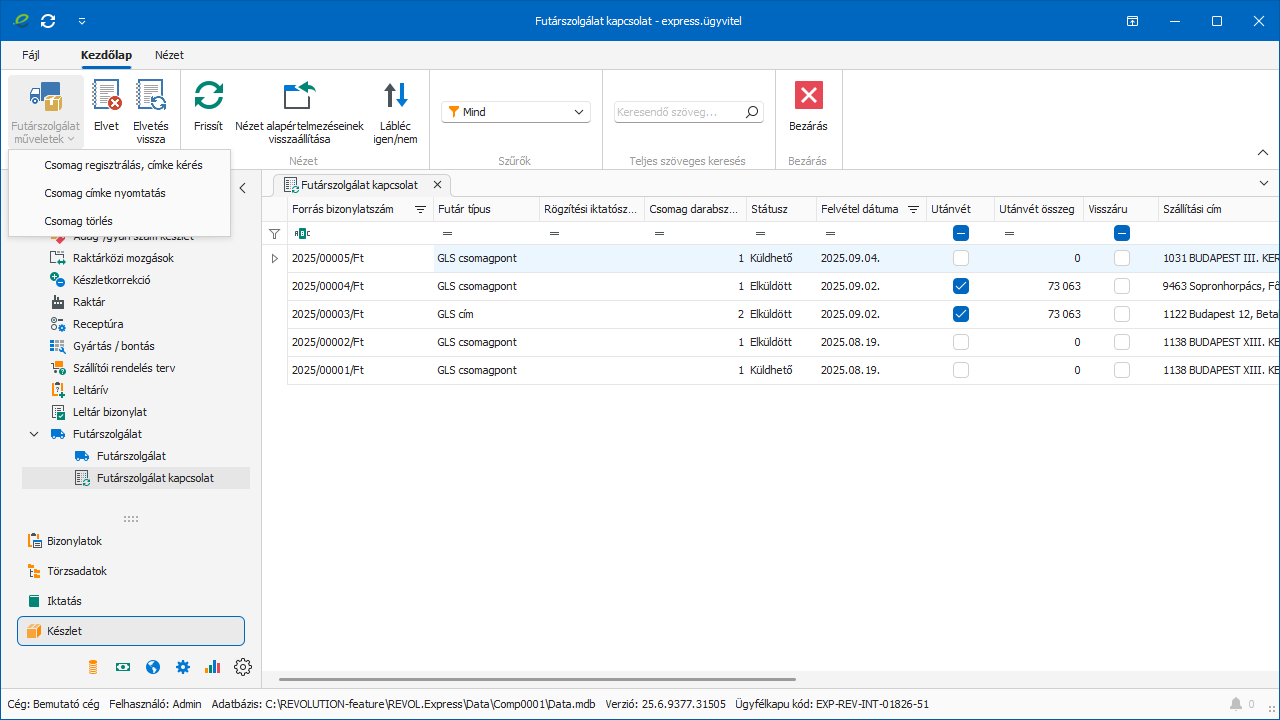This screenshot has height=720, width=1280.
Task: Switch to the Nézet ribbon tab
Action: pyautogui.click(x=169, y=55)
